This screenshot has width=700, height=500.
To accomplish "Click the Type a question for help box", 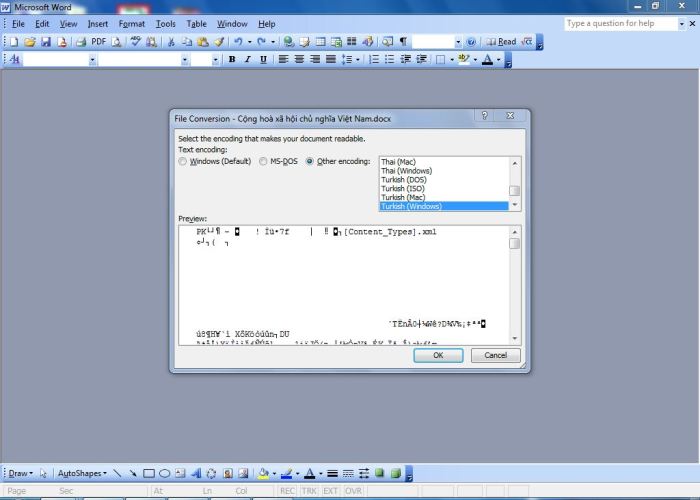I will [621, 24].
